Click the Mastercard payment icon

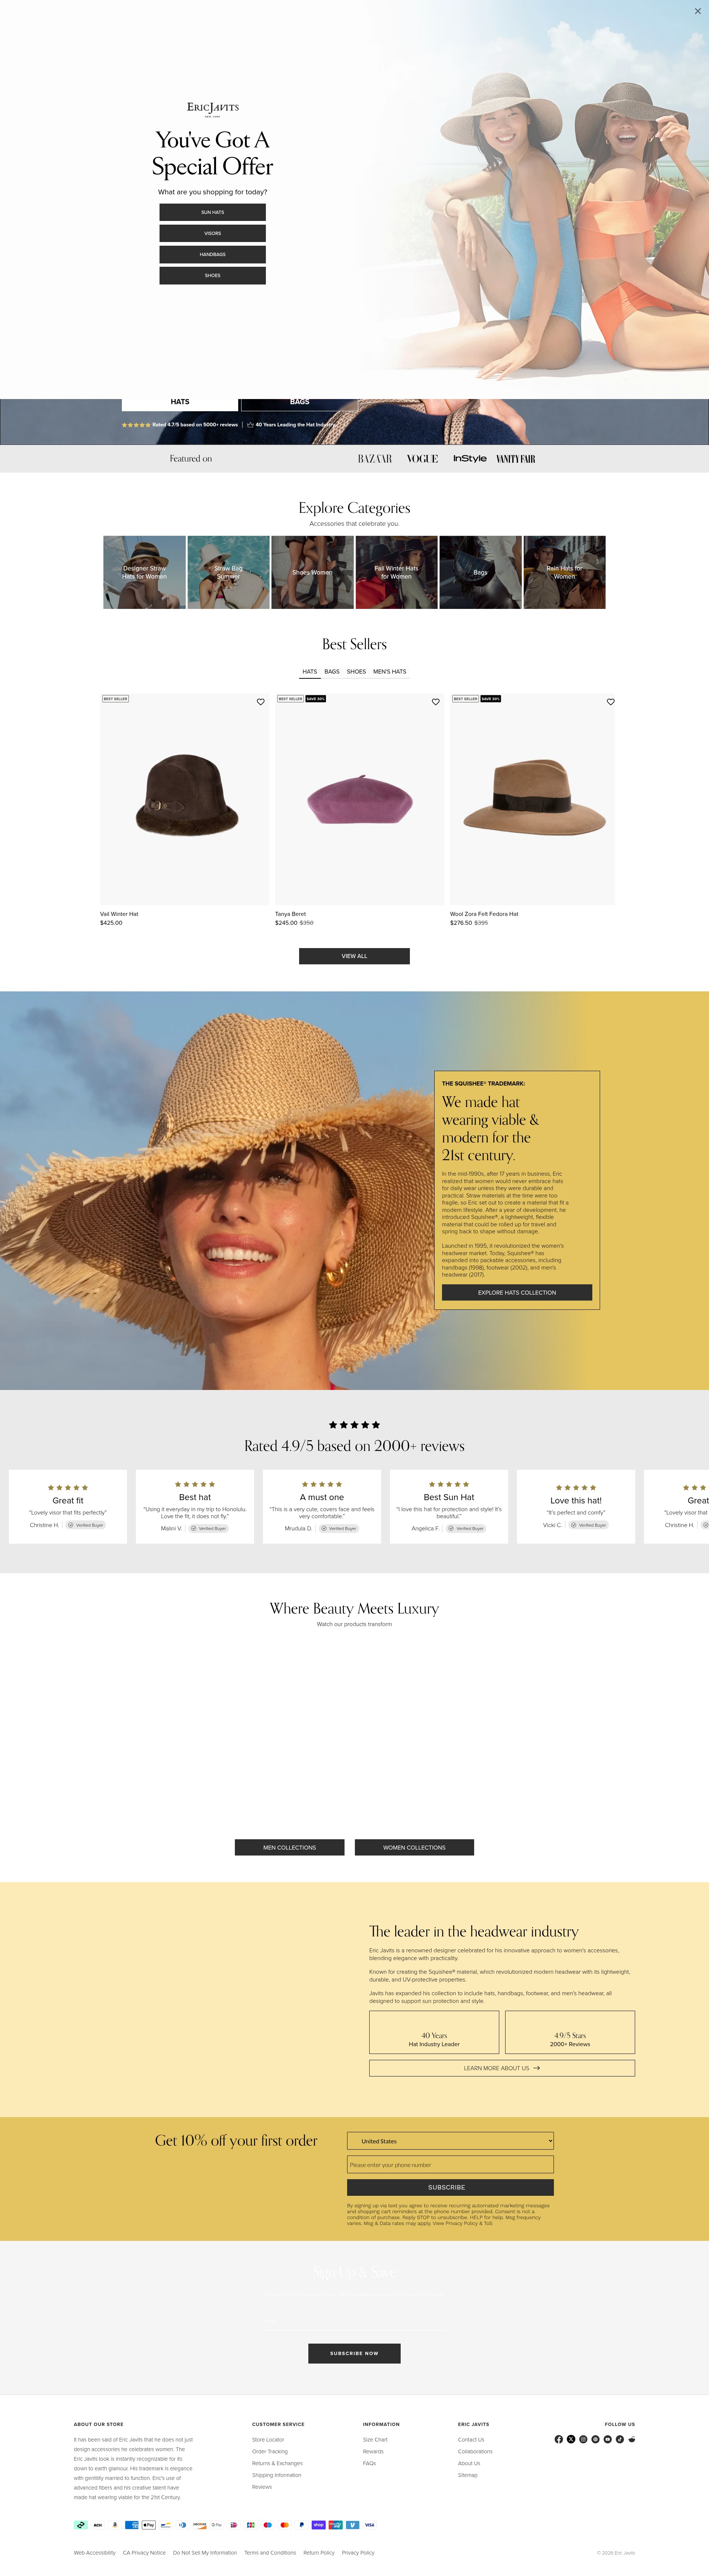click(x=285, y=2525)
